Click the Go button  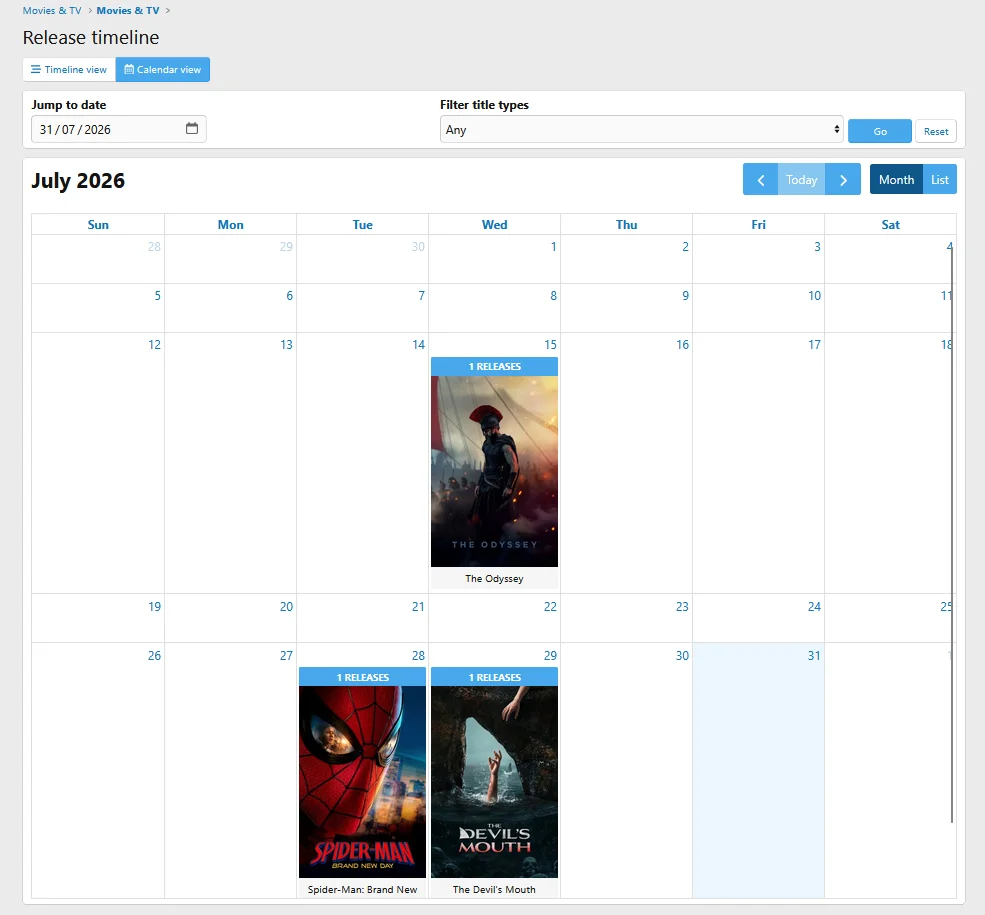(879, 131)
